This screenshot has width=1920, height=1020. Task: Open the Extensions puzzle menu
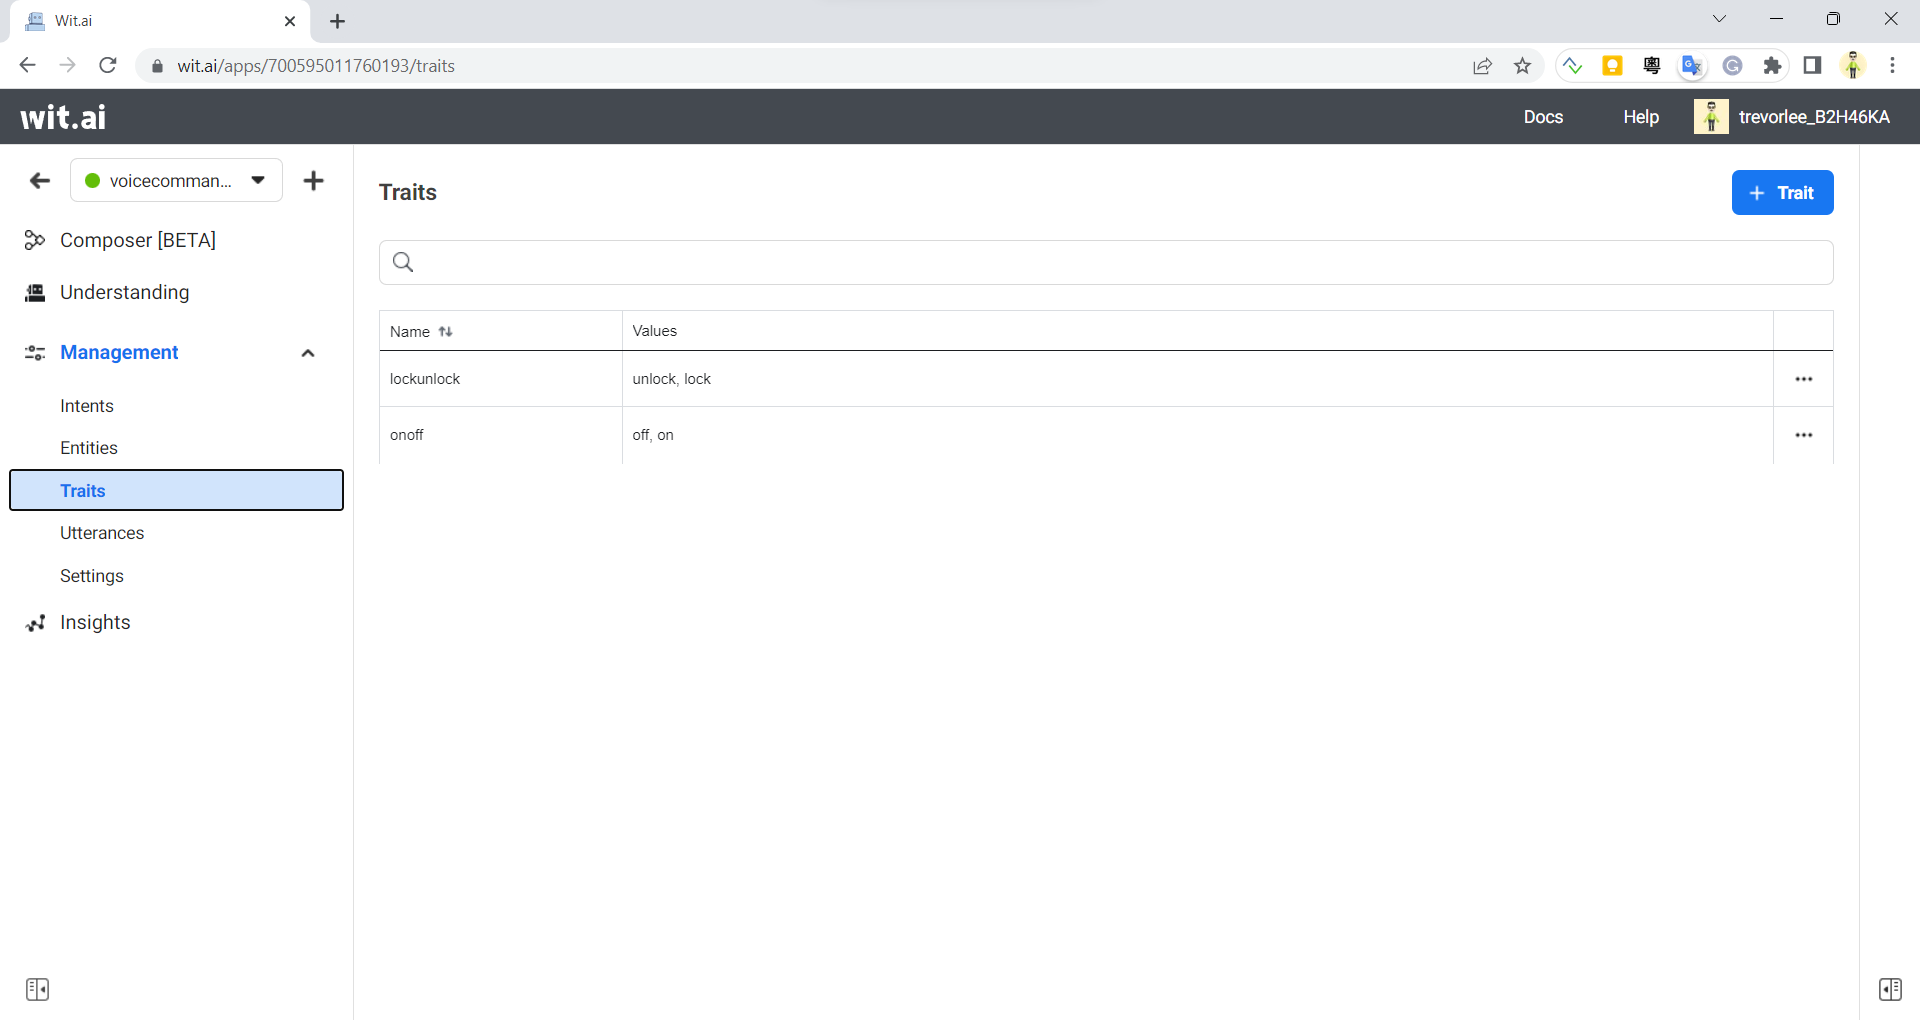pos(1772,66)
